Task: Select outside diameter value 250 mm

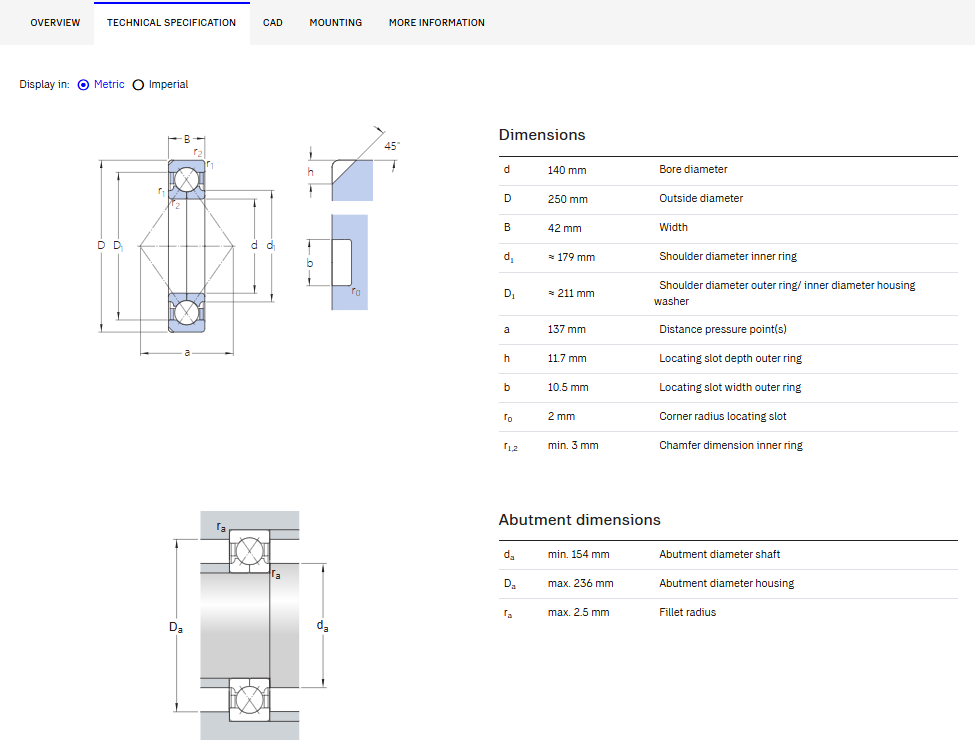Action: tap(567, 200)
